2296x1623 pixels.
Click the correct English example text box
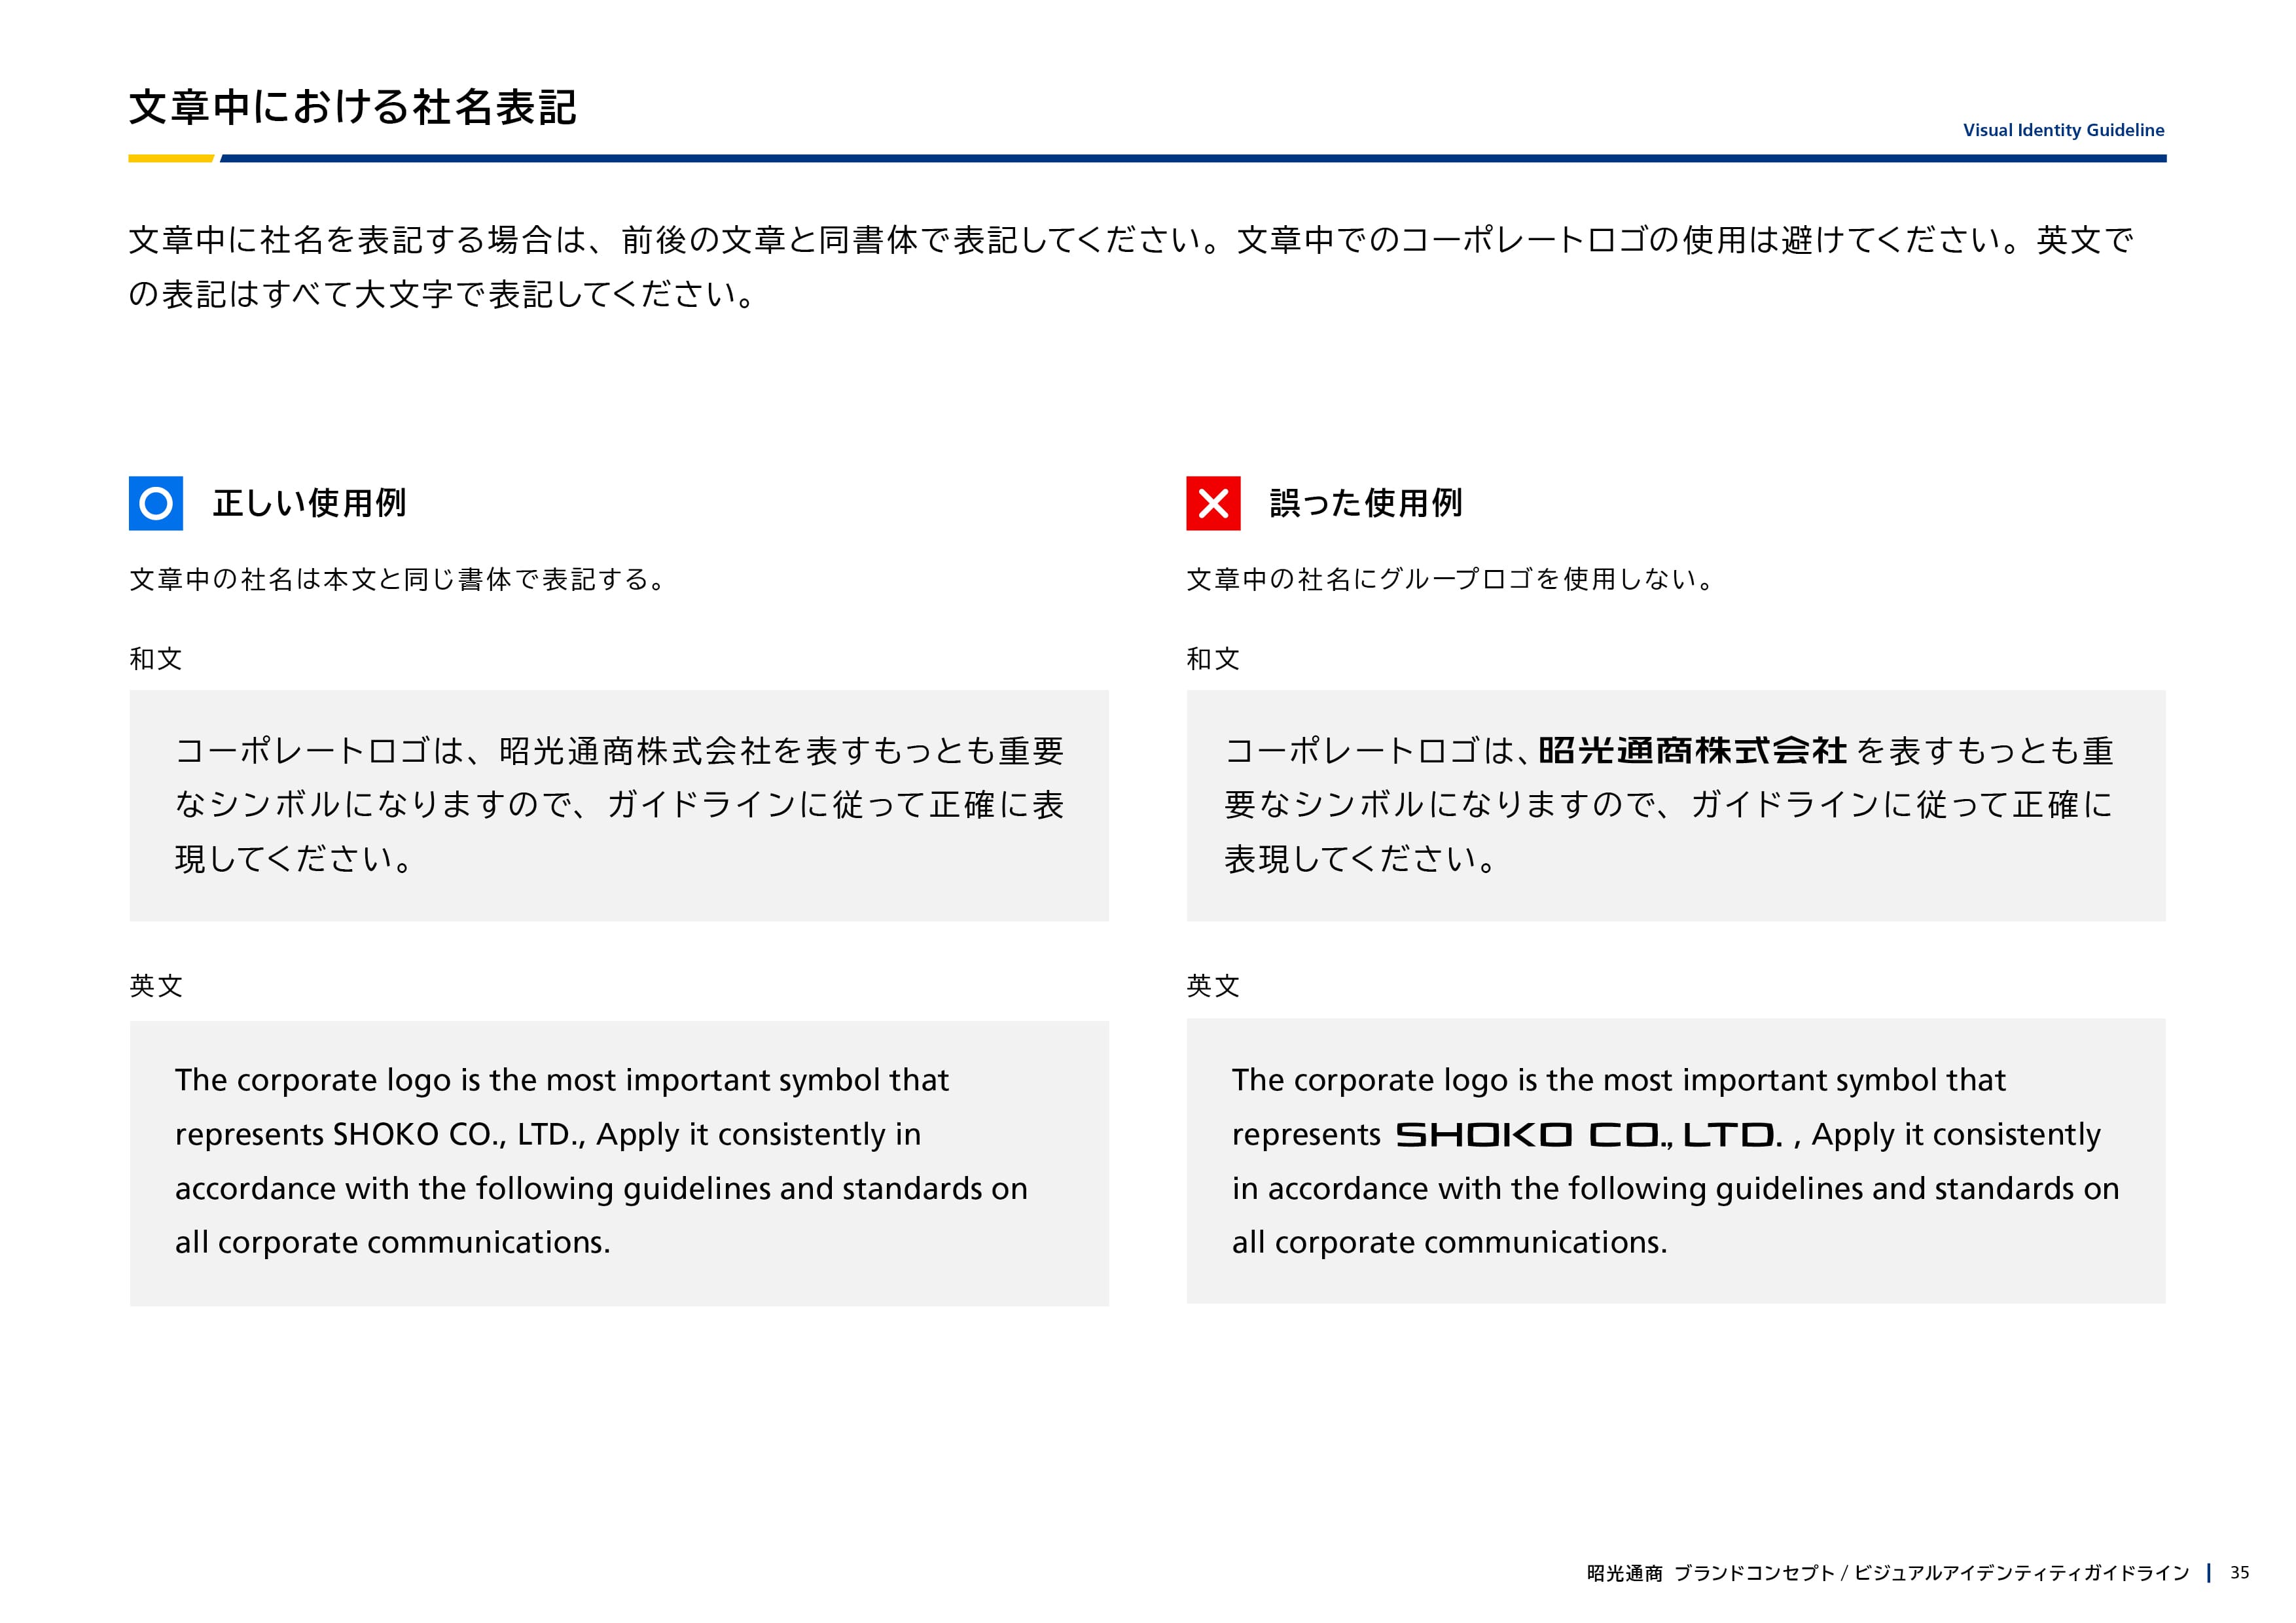pos(618,1162)
